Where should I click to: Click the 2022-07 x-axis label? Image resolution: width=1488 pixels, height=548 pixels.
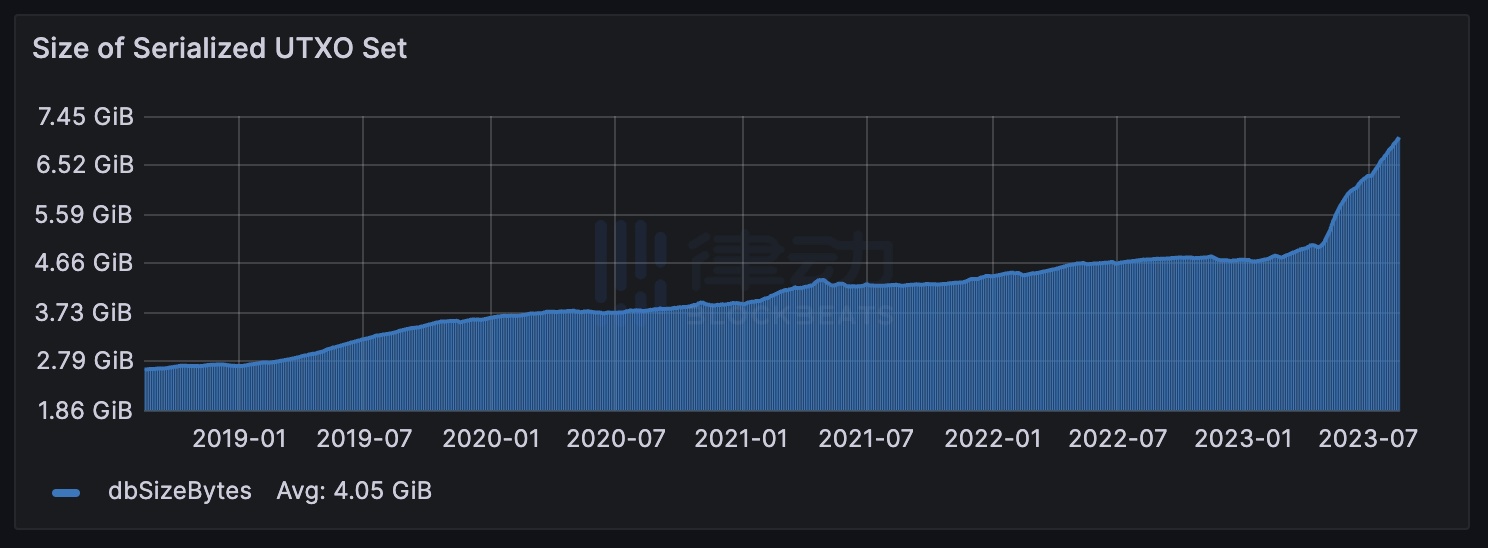[1118, 438]
